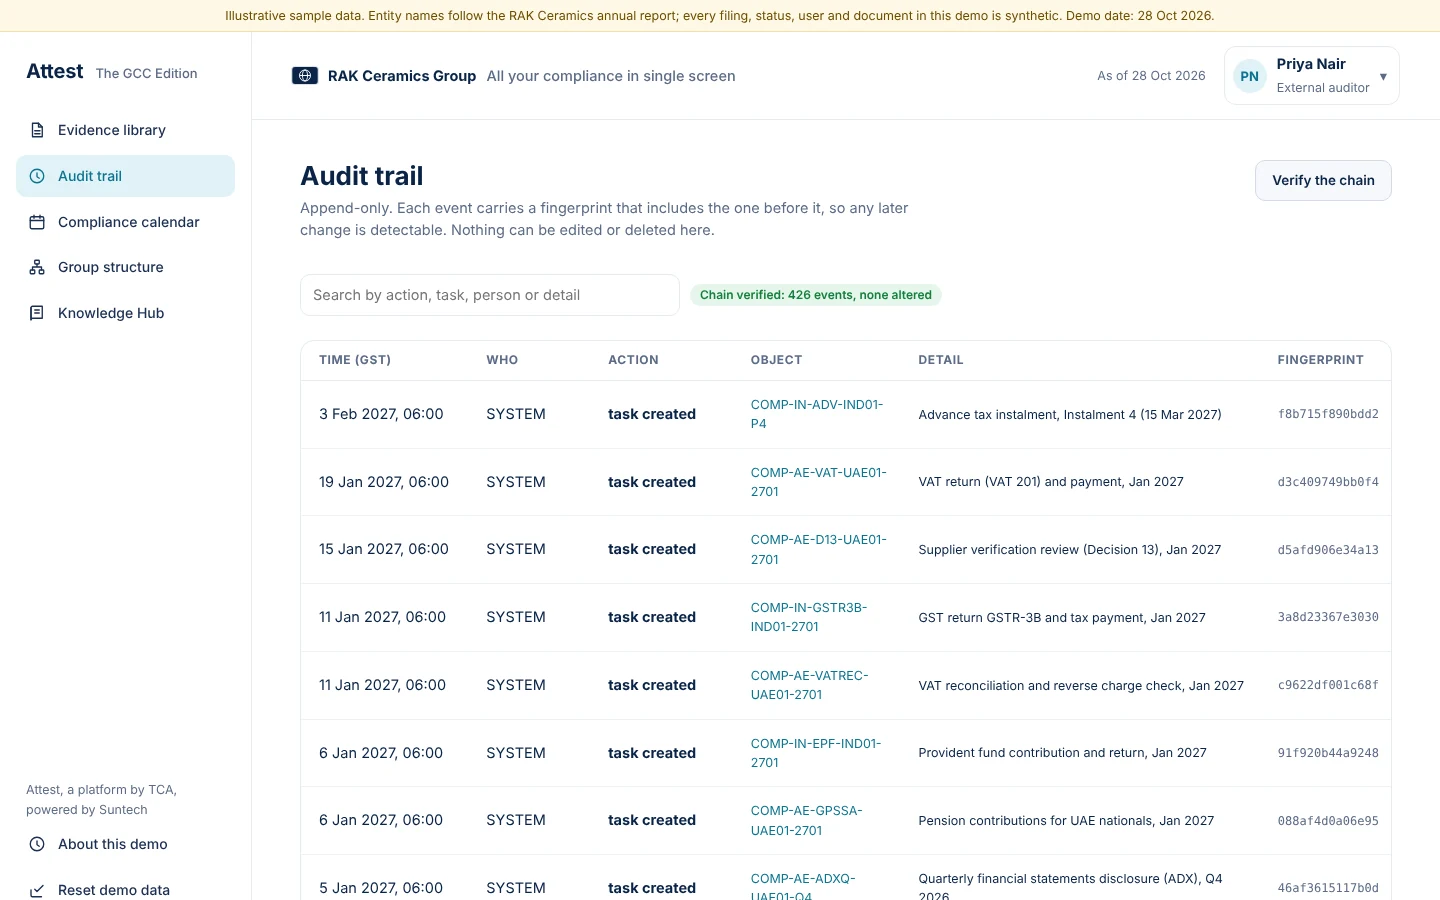Click the Attest logo title
This screenshot has height=900, width=1440.
pyautogui.click(x=55, y=71)
